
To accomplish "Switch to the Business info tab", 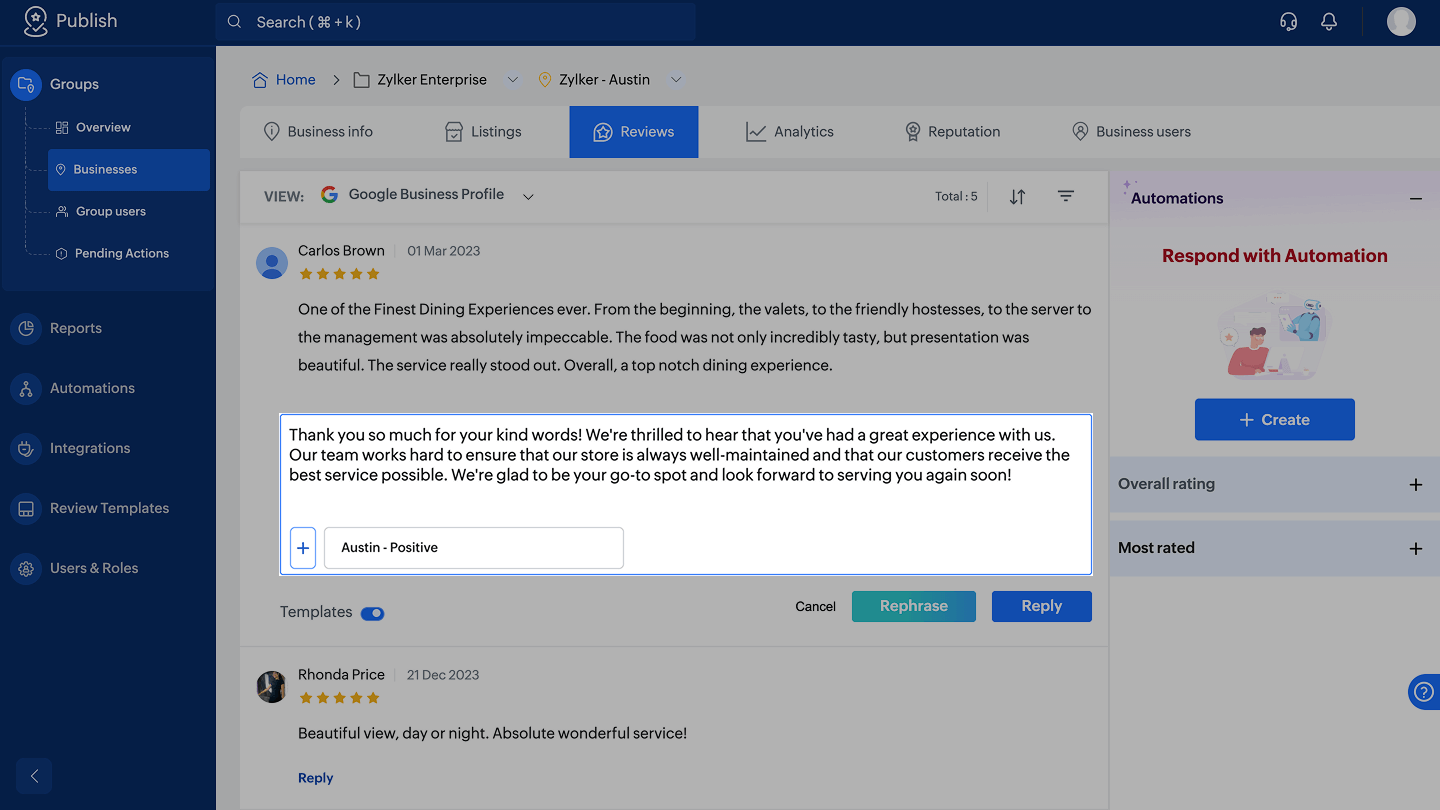I will click(318, 132).
